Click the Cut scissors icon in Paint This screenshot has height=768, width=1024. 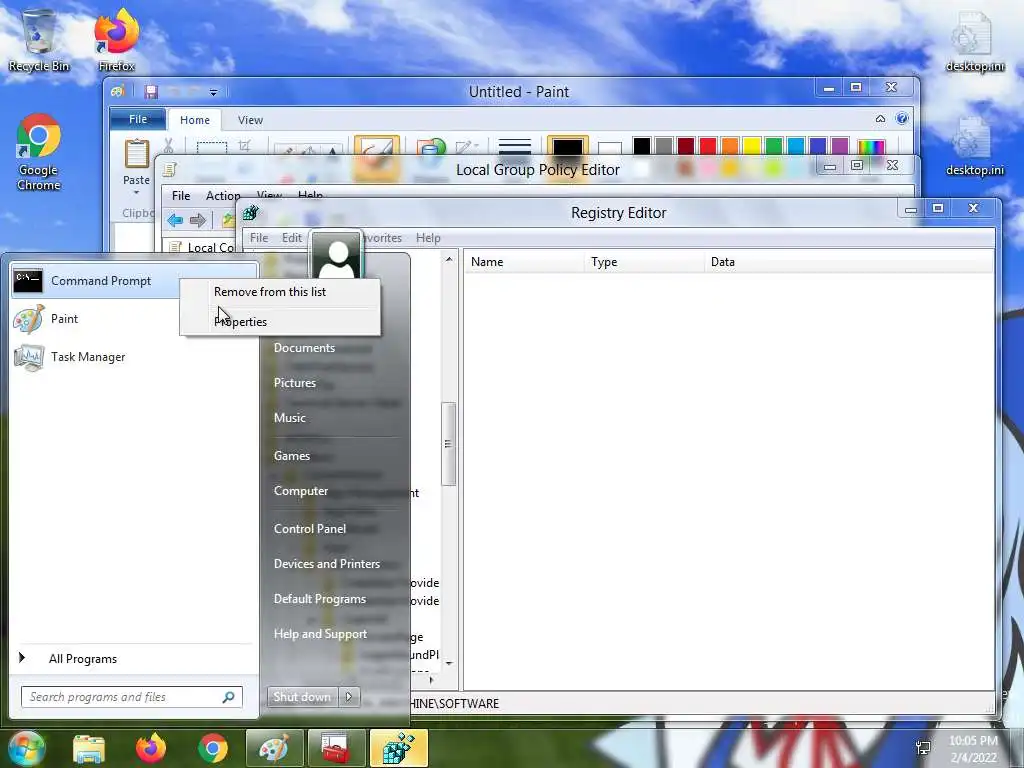tap(168, 145)
